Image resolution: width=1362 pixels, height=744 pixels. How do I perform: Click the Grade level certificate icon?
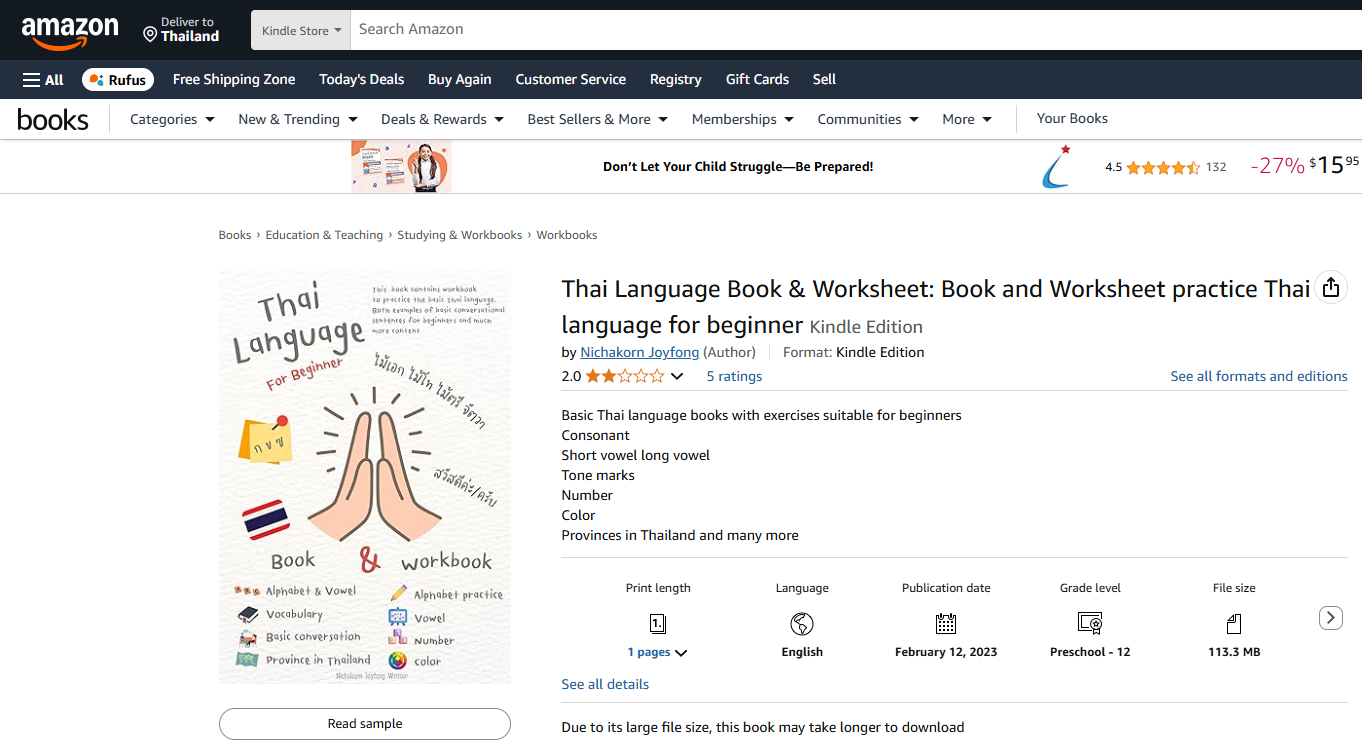tap(1090, 624)
